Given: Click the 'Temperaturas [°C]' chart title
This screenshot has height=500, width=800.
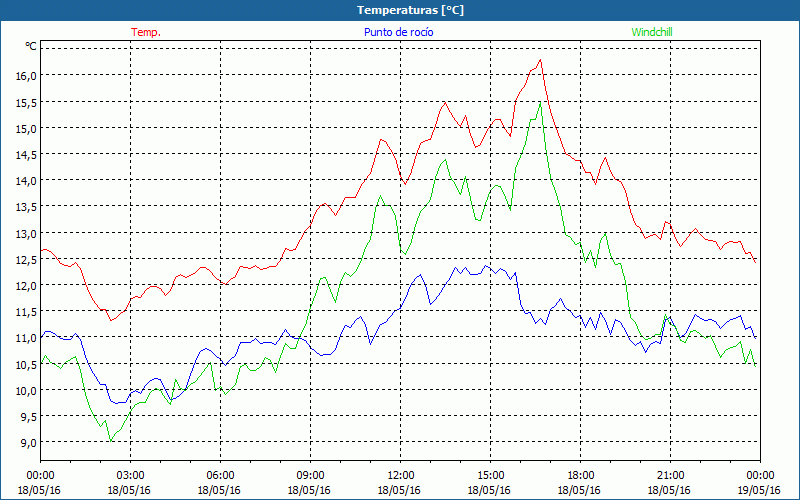Looking at the screenshot, I should click(410, 10).
